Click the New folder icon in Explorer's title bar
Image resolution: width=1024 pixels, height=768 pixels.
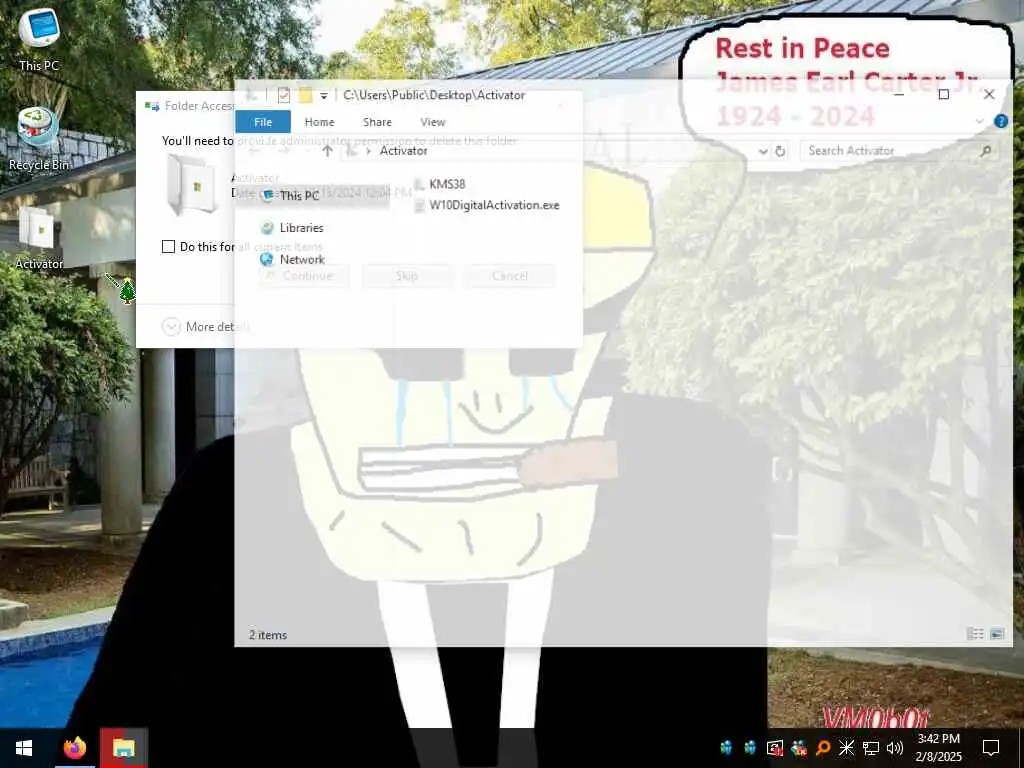pyautogui.click(x=305, y=95)
